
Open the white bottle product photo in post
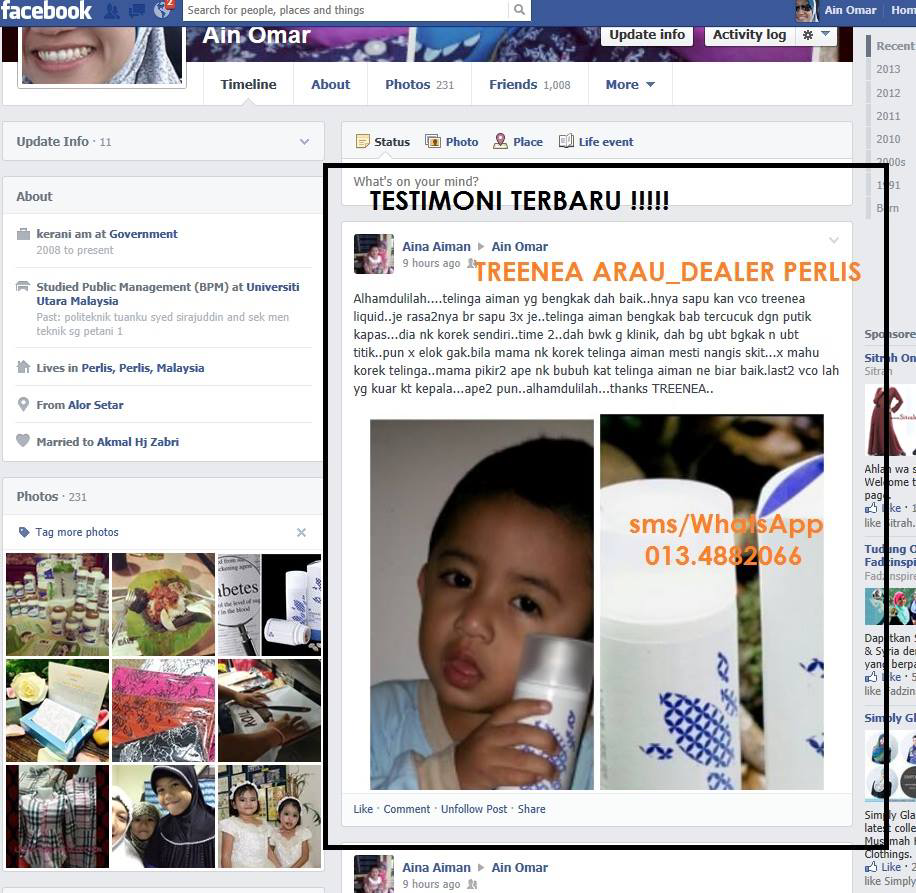pyautogui.click(x=712, y=602)
